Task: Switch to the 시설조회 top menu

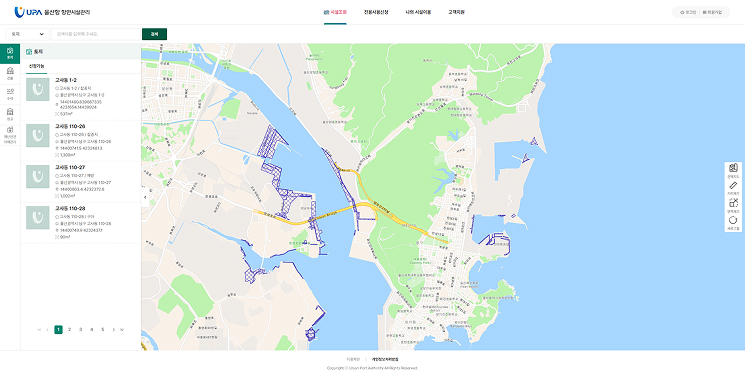Action: point(335,12)
